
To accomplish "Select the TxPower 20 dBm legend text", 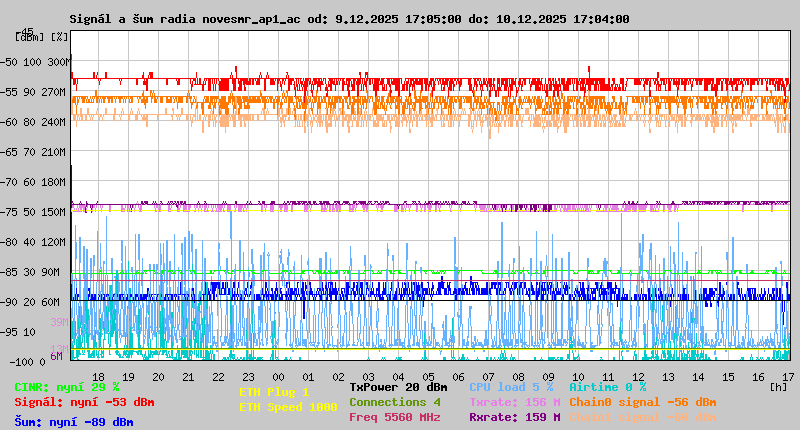I will (x=398, y=387).
